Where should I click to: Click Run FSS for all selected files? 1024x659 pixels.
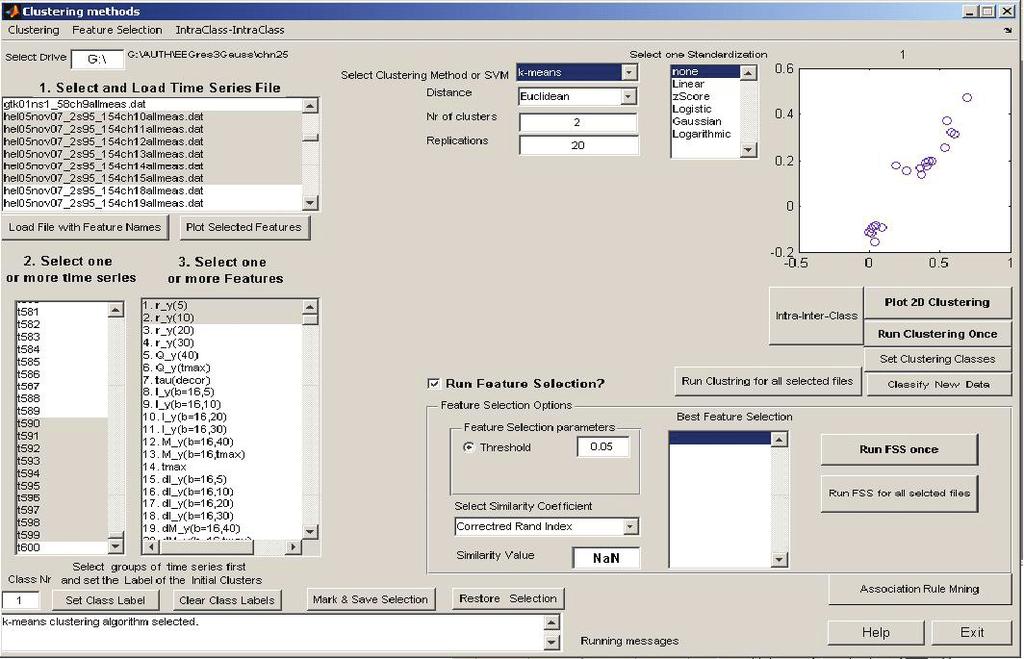coord(899,493)
